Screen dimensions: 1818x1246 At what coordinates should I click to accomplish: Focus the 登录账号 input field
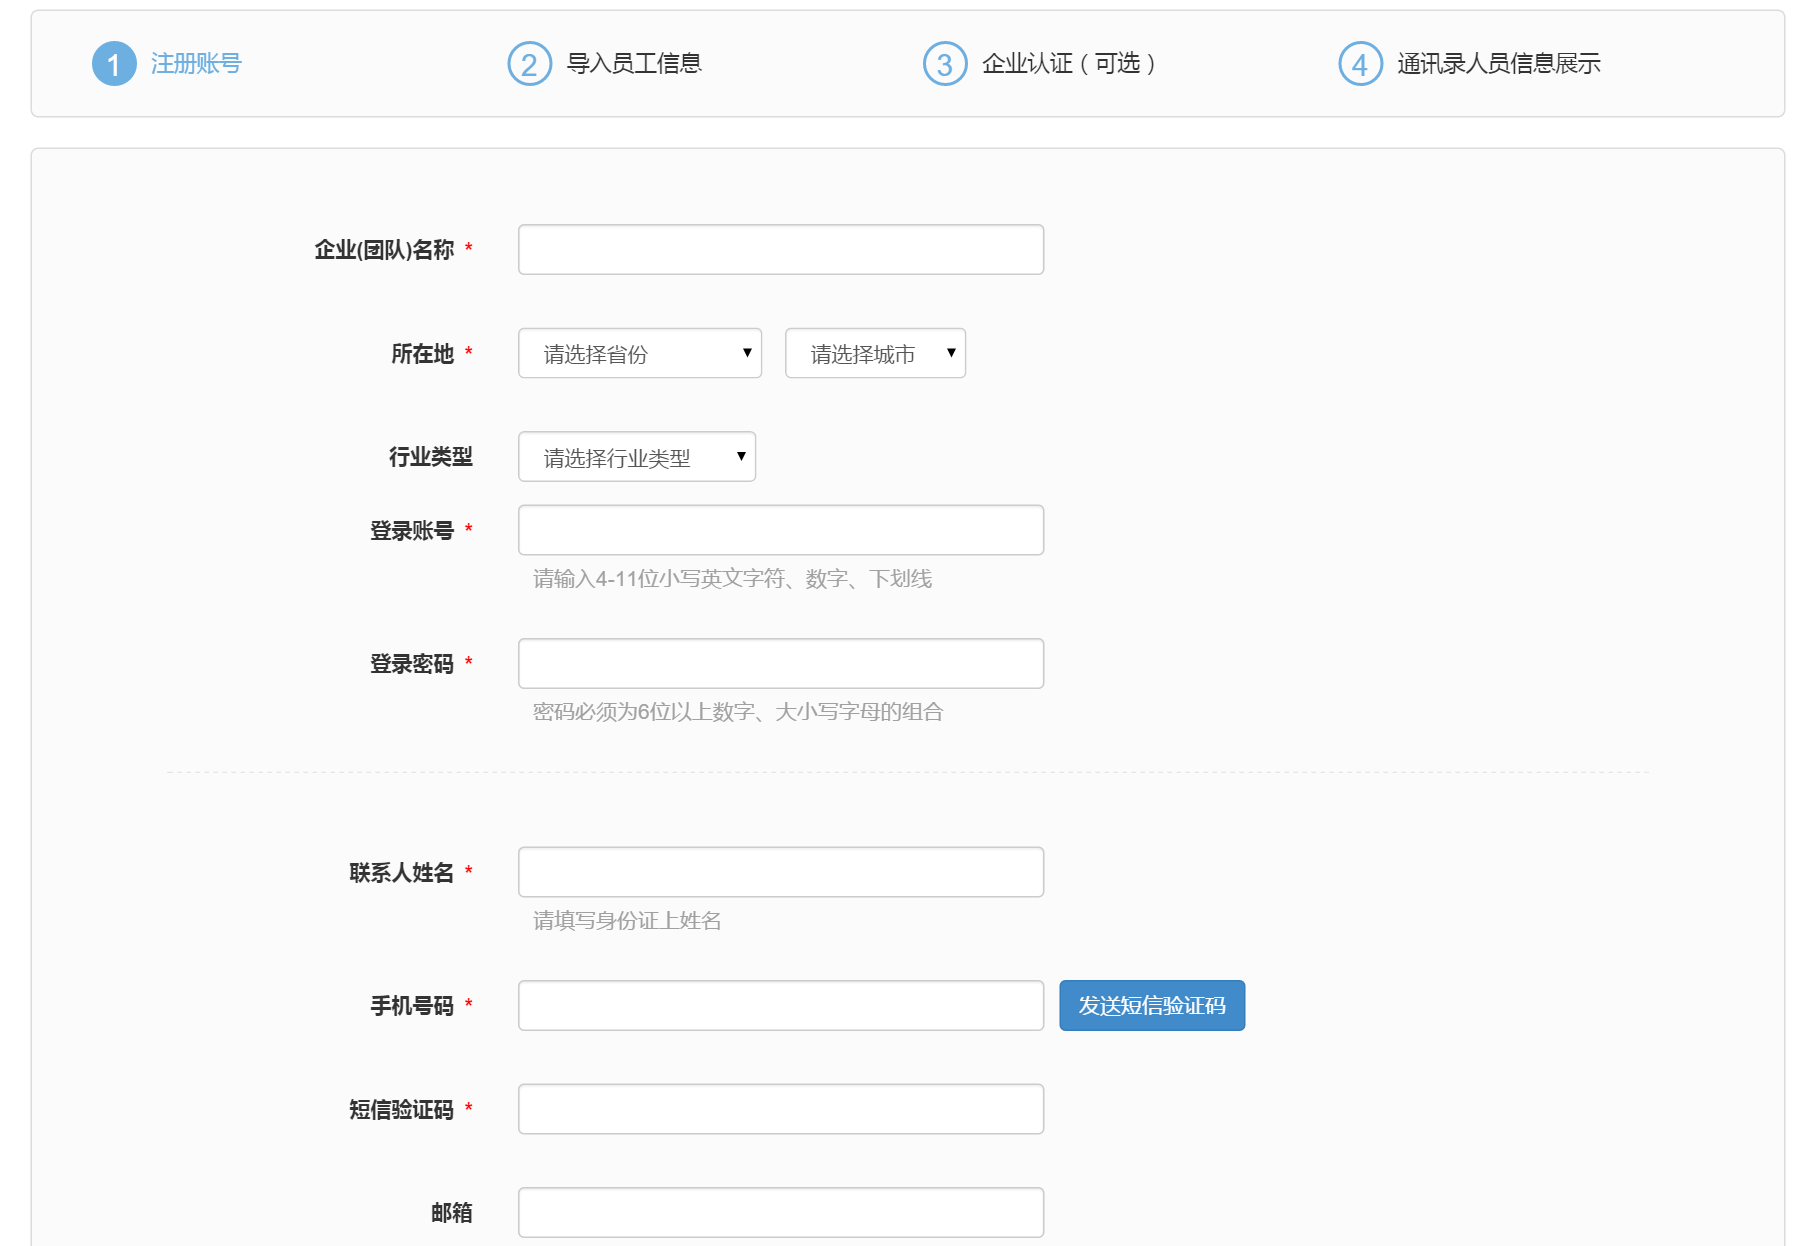point(781,530)
